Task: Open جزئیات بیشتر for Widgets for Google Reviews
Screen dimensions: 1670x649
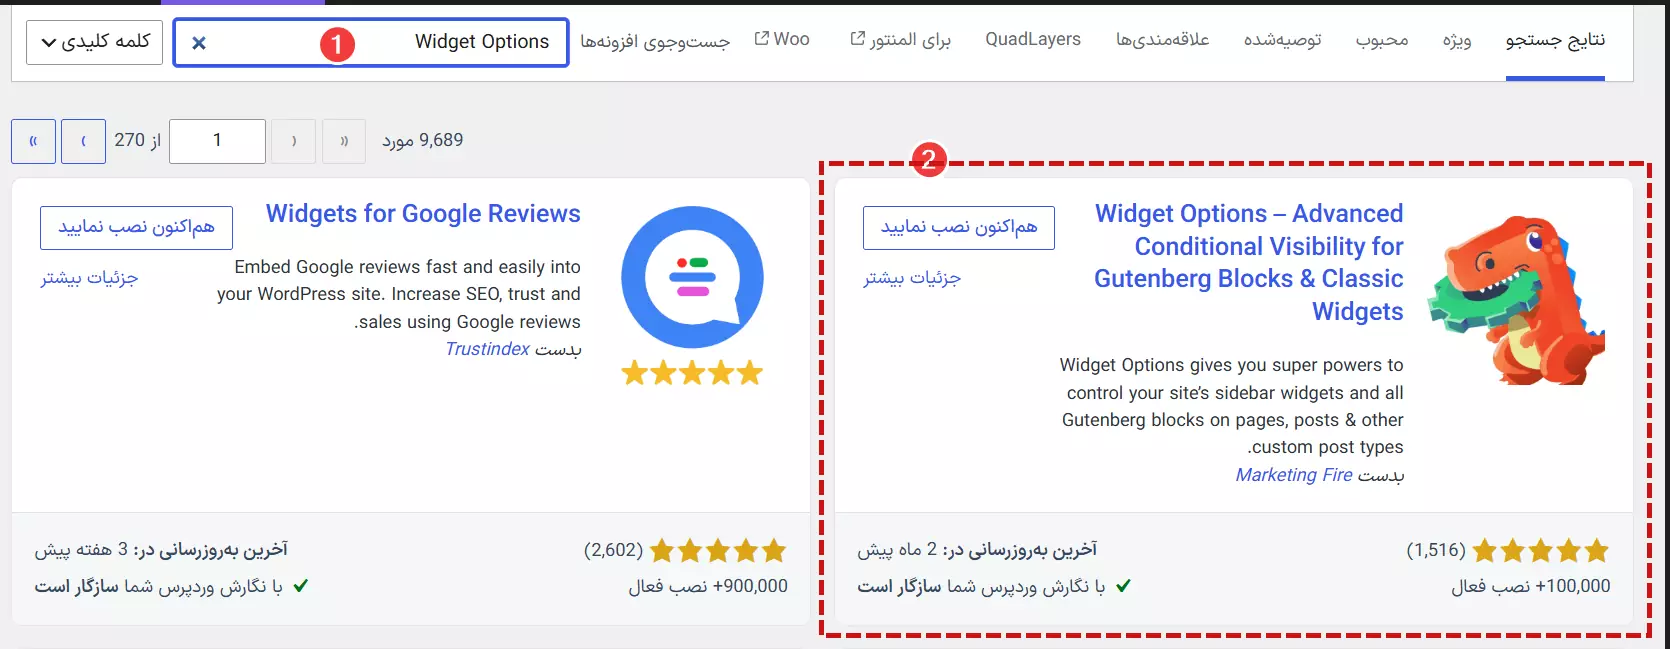Action: coord(89,278)
